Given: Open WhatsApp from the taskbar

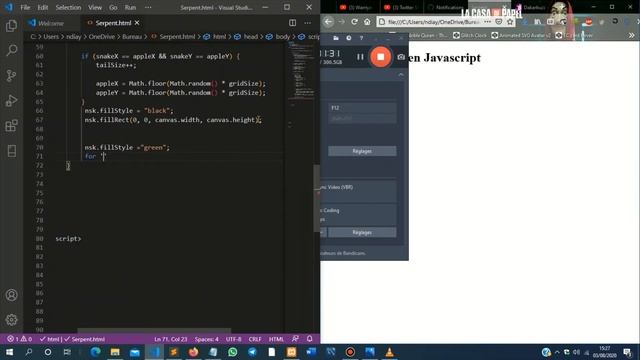Looking at the screenshot, I should [233, 352].
